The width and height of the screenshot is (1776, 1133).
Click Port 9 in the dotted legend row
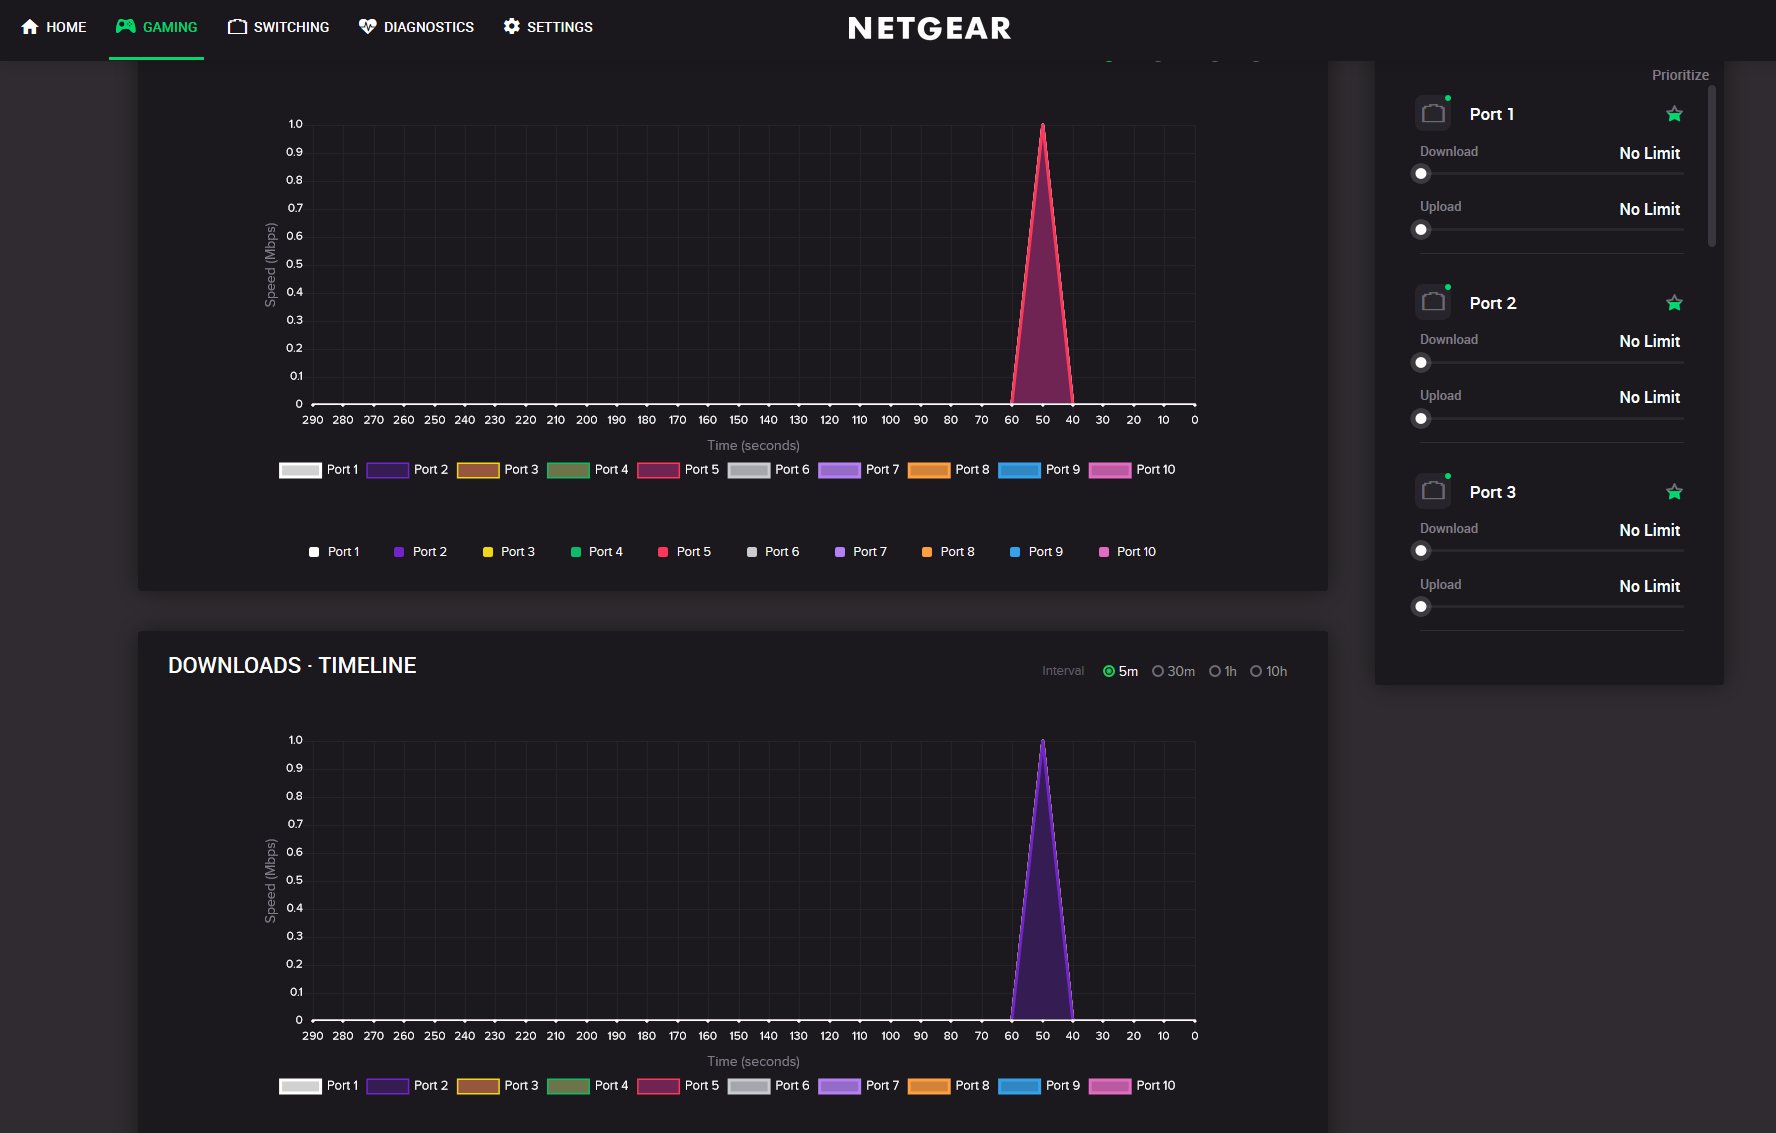point(1036,552)
